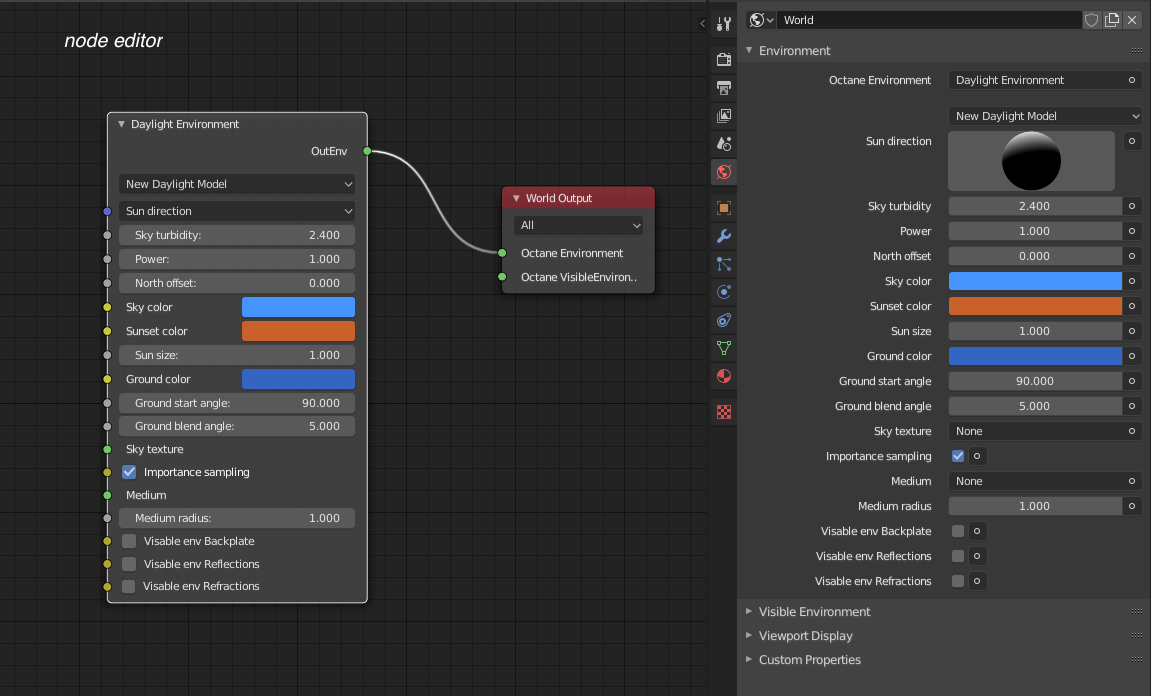Toggle Importance sampling checkbox in node
The height and width of the screenshot is (696, 1151).
(x=129, y=472)
